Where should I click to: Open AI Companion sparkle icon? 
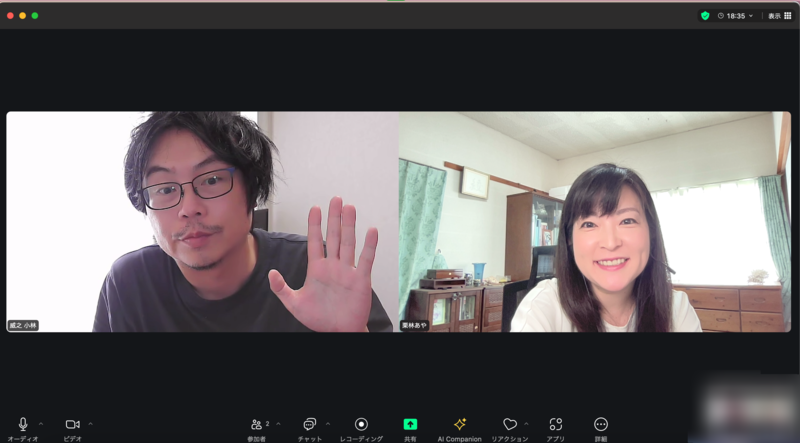point(459,425)
